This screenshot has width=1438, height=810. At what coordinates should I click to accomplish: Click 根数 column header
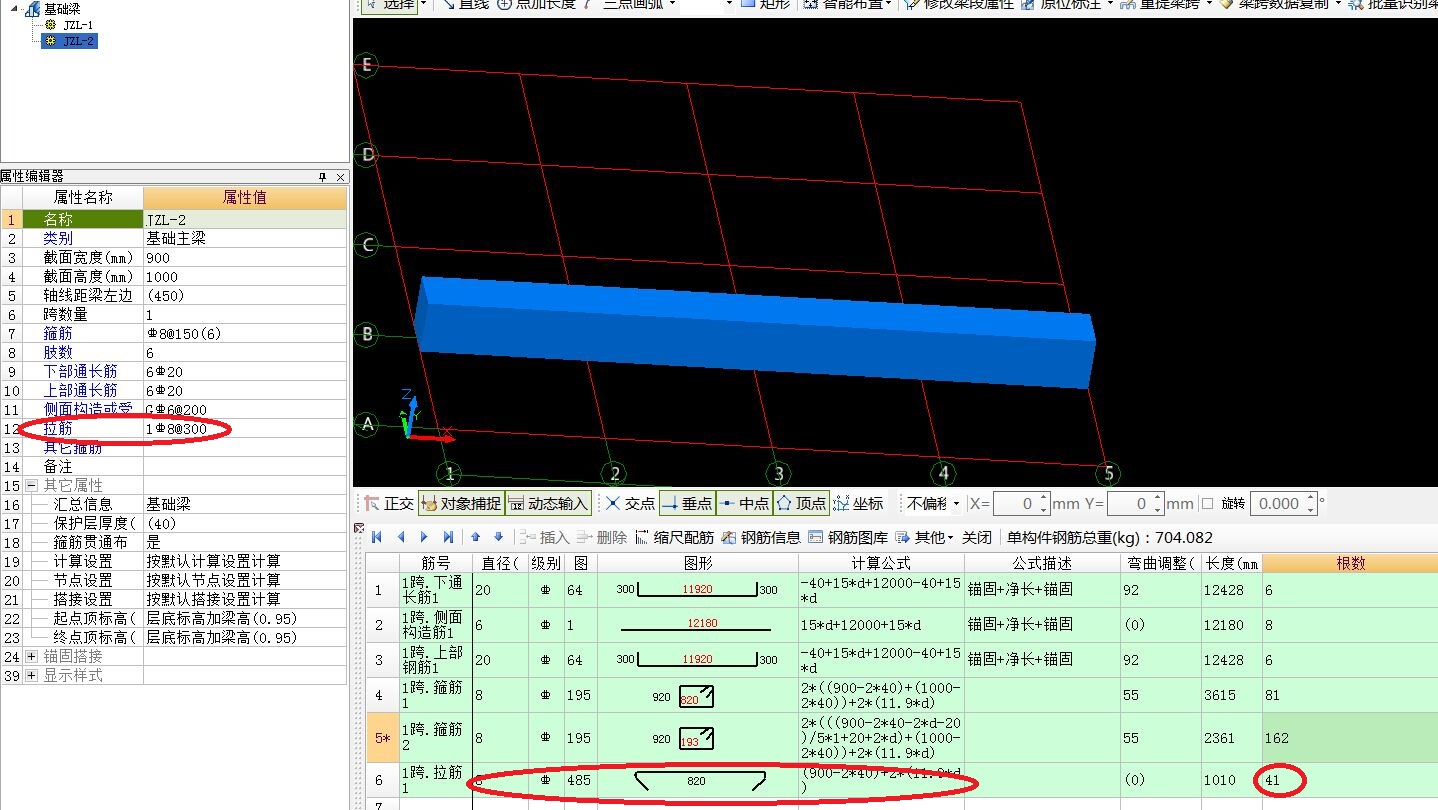click(x=1350, y=563)
